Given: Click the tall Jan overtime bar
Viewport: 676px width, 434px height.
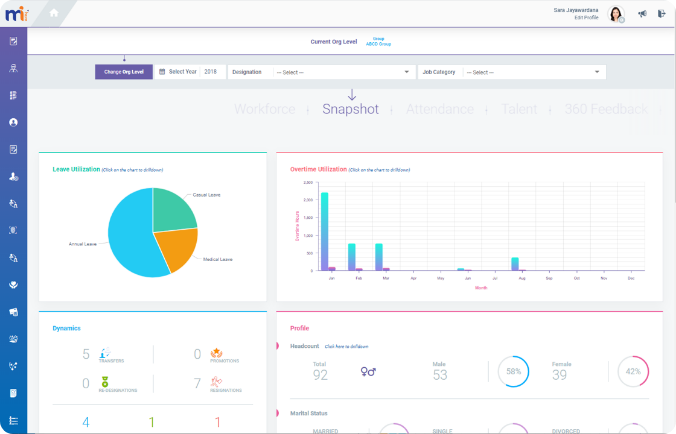Looking at the screenshot, I should (325, 231).
